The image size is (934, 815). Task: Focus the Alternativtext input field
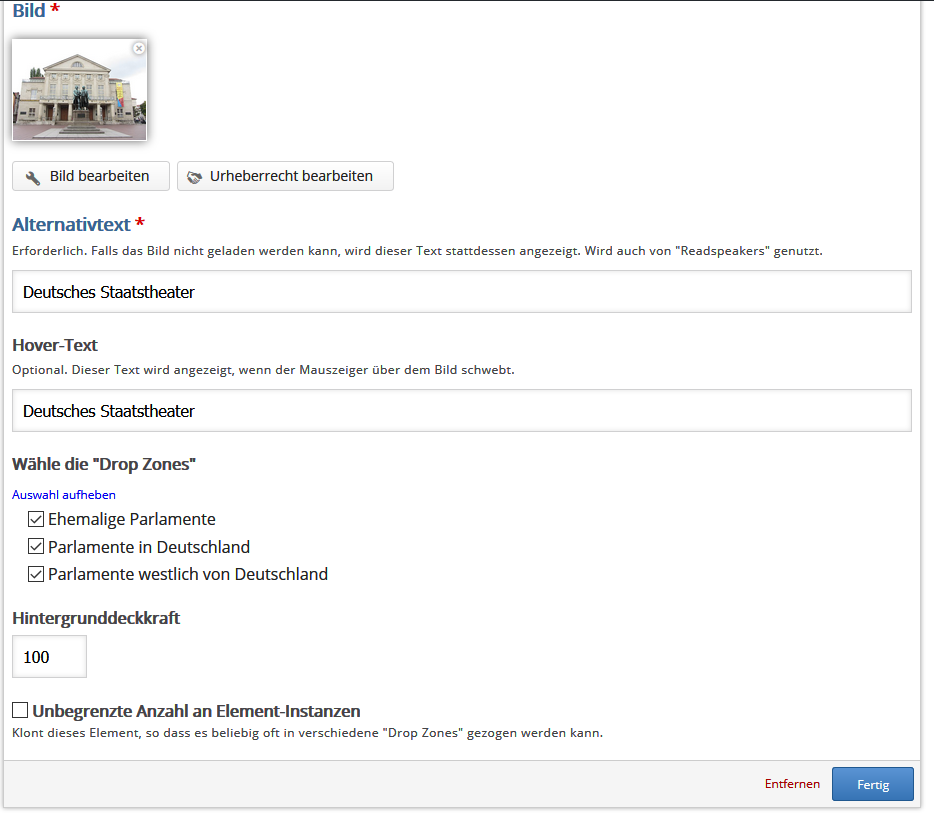[461, 292]
